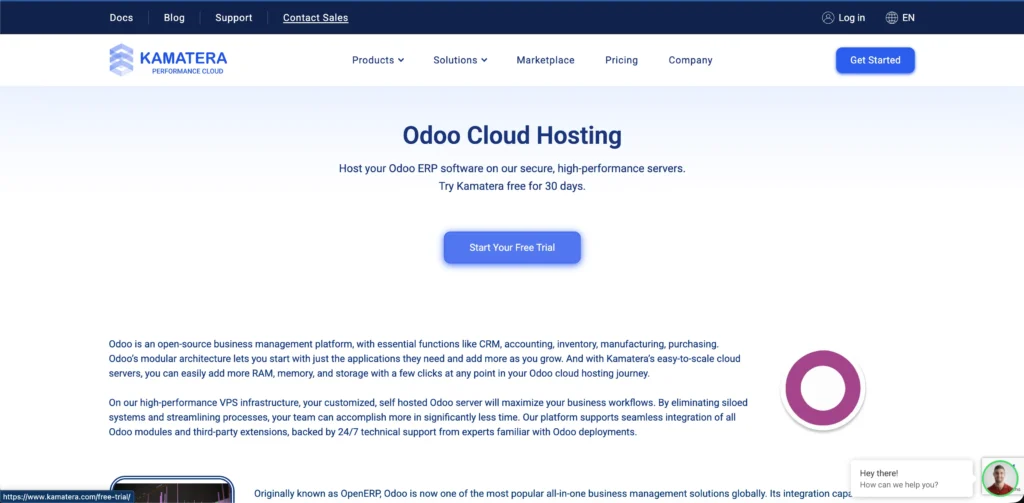Open the Company menu item
The width and height of the screenshot is (1024, 503).
coord(690,60)
